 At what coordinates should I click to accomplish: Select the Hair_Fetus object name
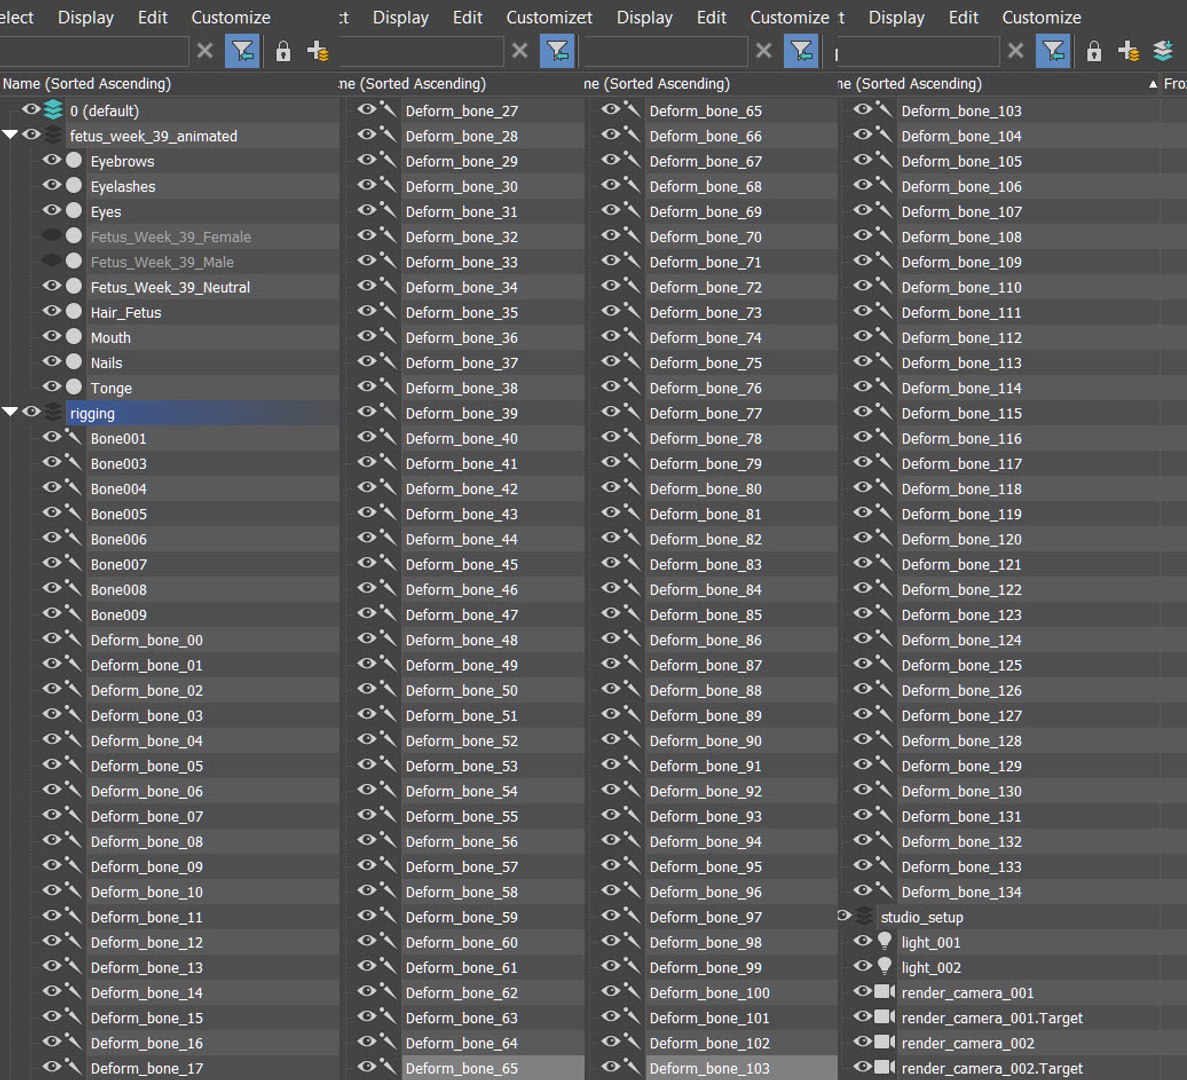pos(126,313)
